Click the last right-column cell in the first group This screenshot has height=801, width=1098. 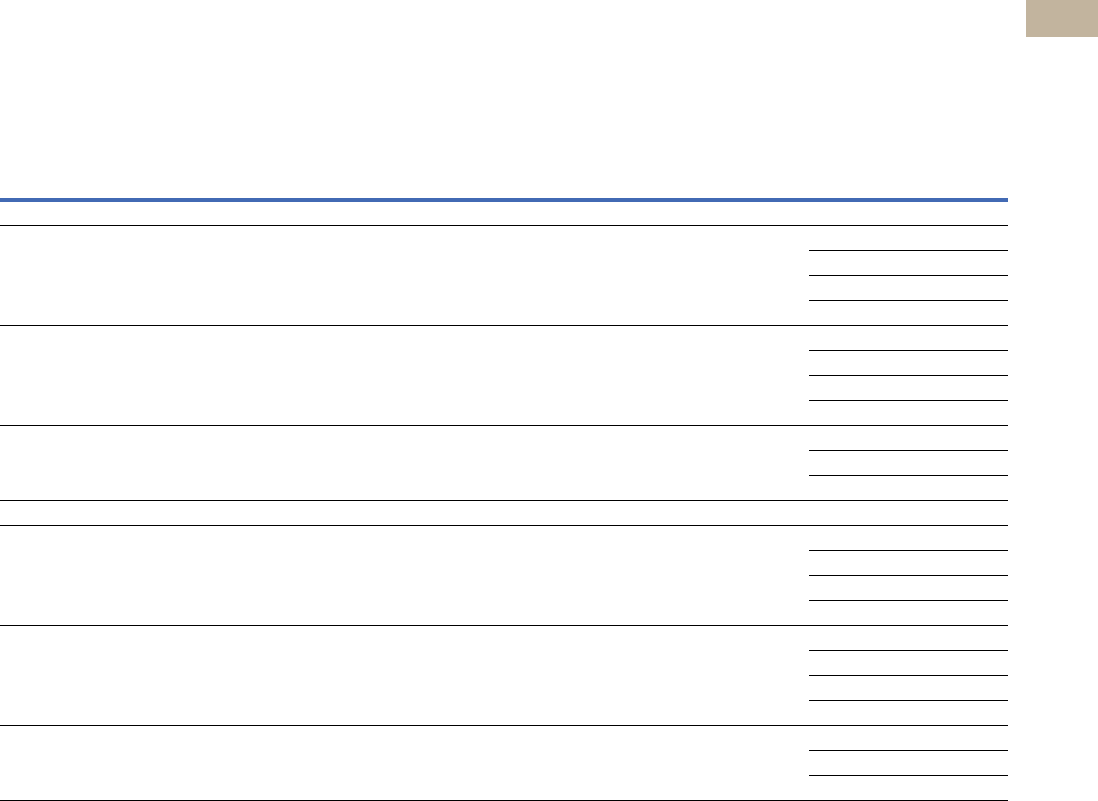(907, 313)
